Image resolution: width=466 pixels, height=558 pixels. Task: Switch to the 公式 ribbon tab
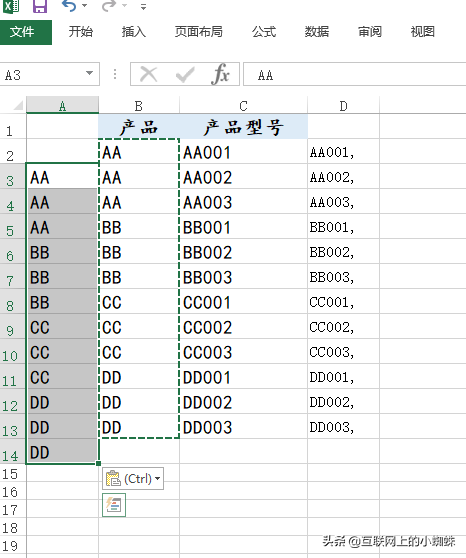[264, 32]
